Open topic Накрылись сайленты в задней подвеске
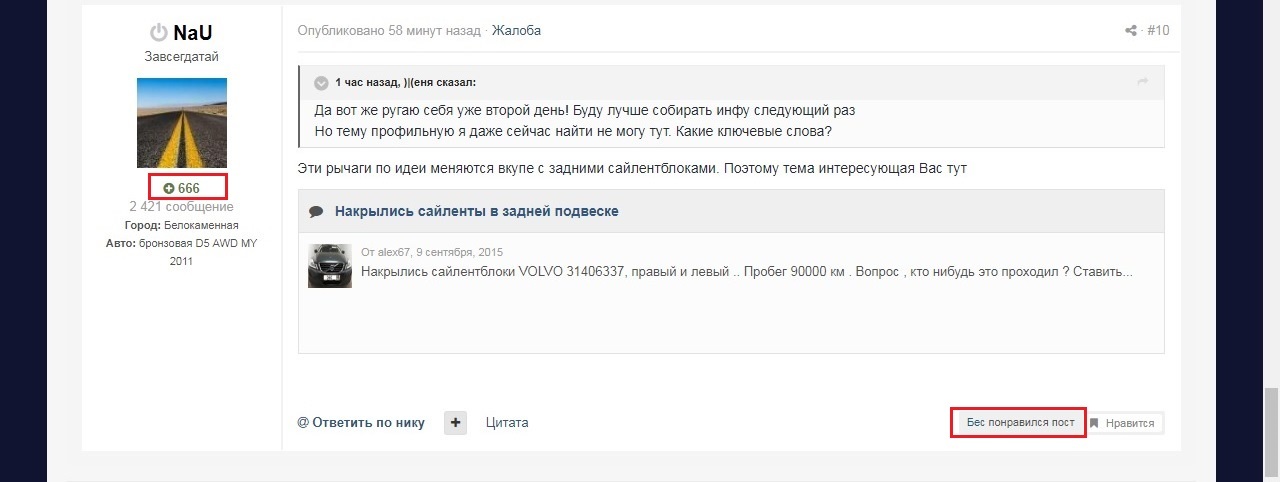 pos(477,212)
